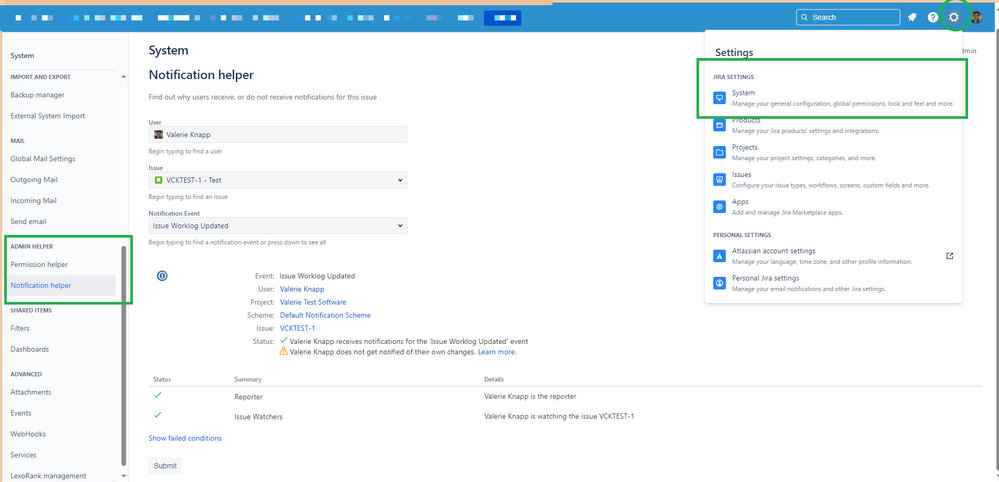Open the VCKTEST-1 issue link
999x482 pixels.
(x=298, y=328)
